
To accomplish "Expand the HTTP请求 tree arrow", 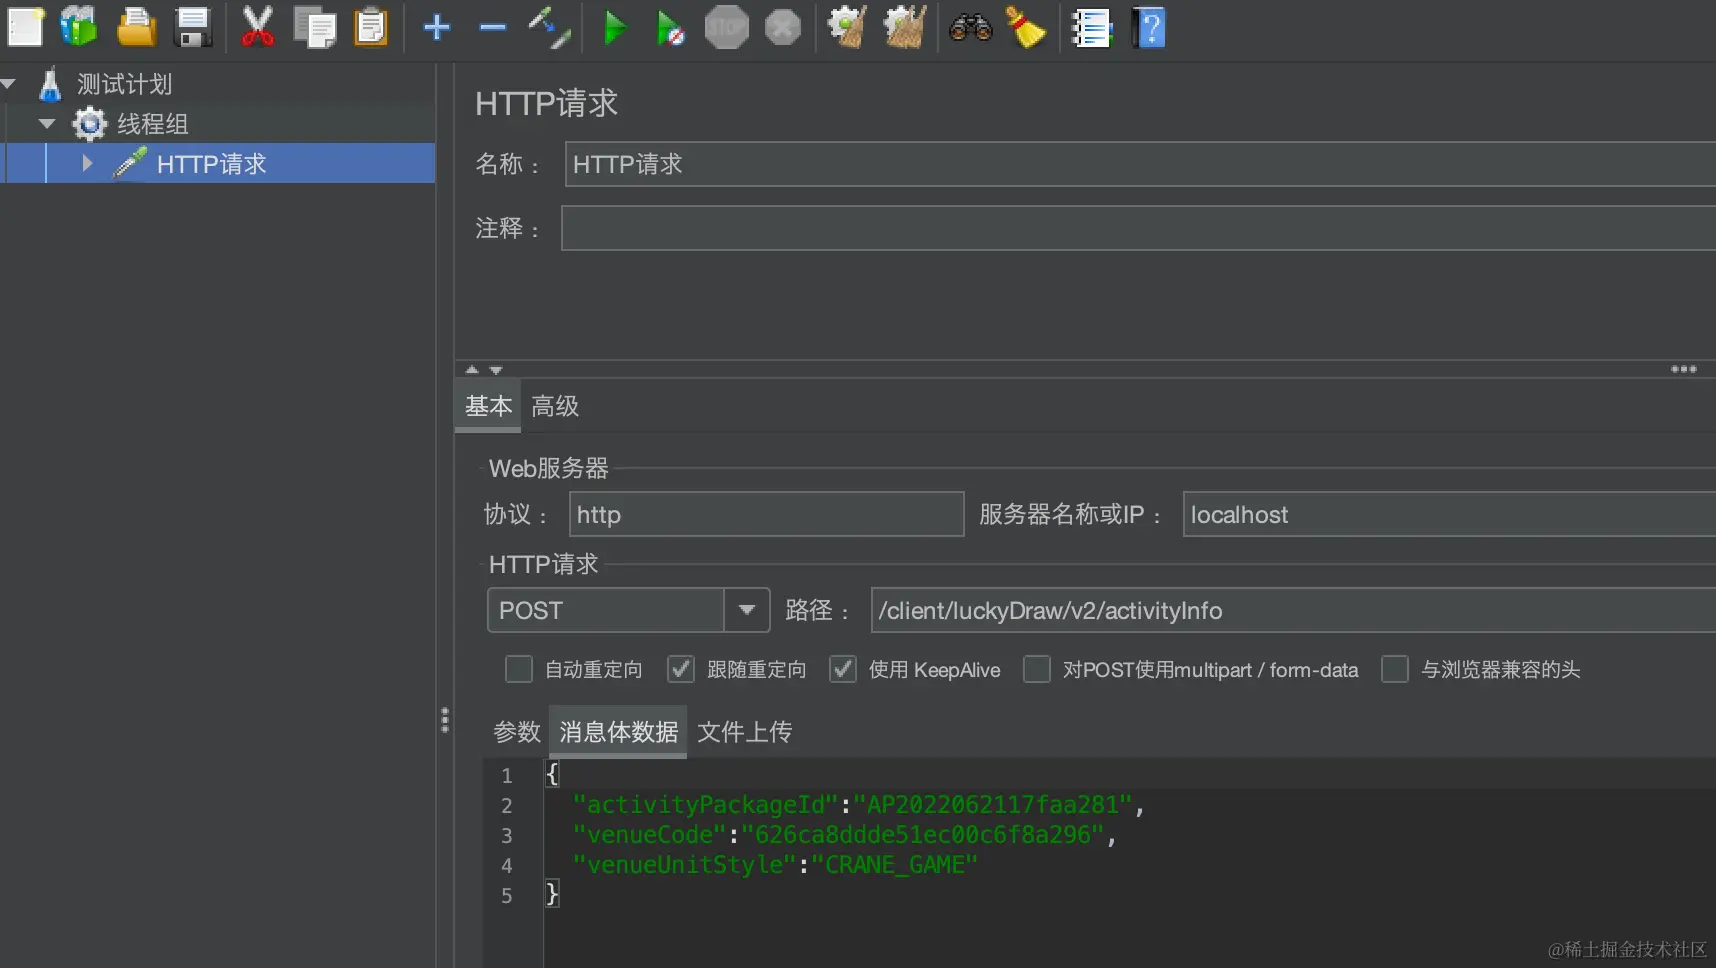I will (87, 163).
